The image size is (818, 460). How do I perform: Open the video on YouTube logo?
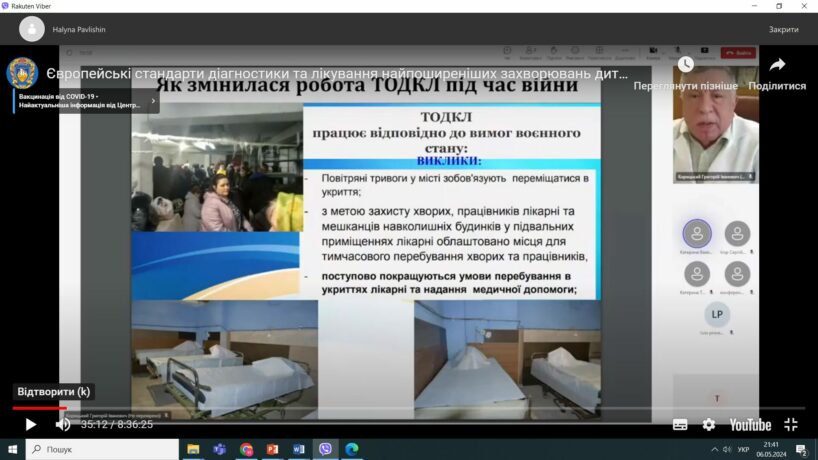(750, 424)
